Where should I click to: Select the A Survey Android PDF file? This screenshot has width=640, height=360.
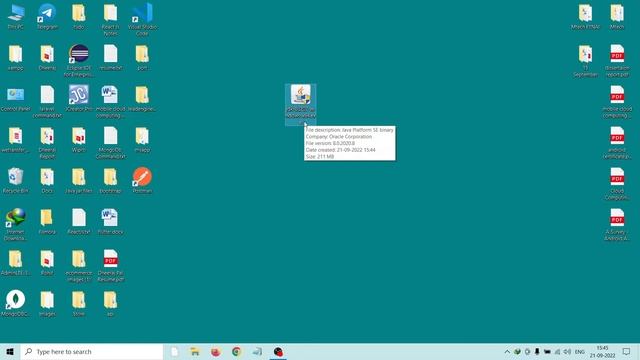[x=617, y=225]
